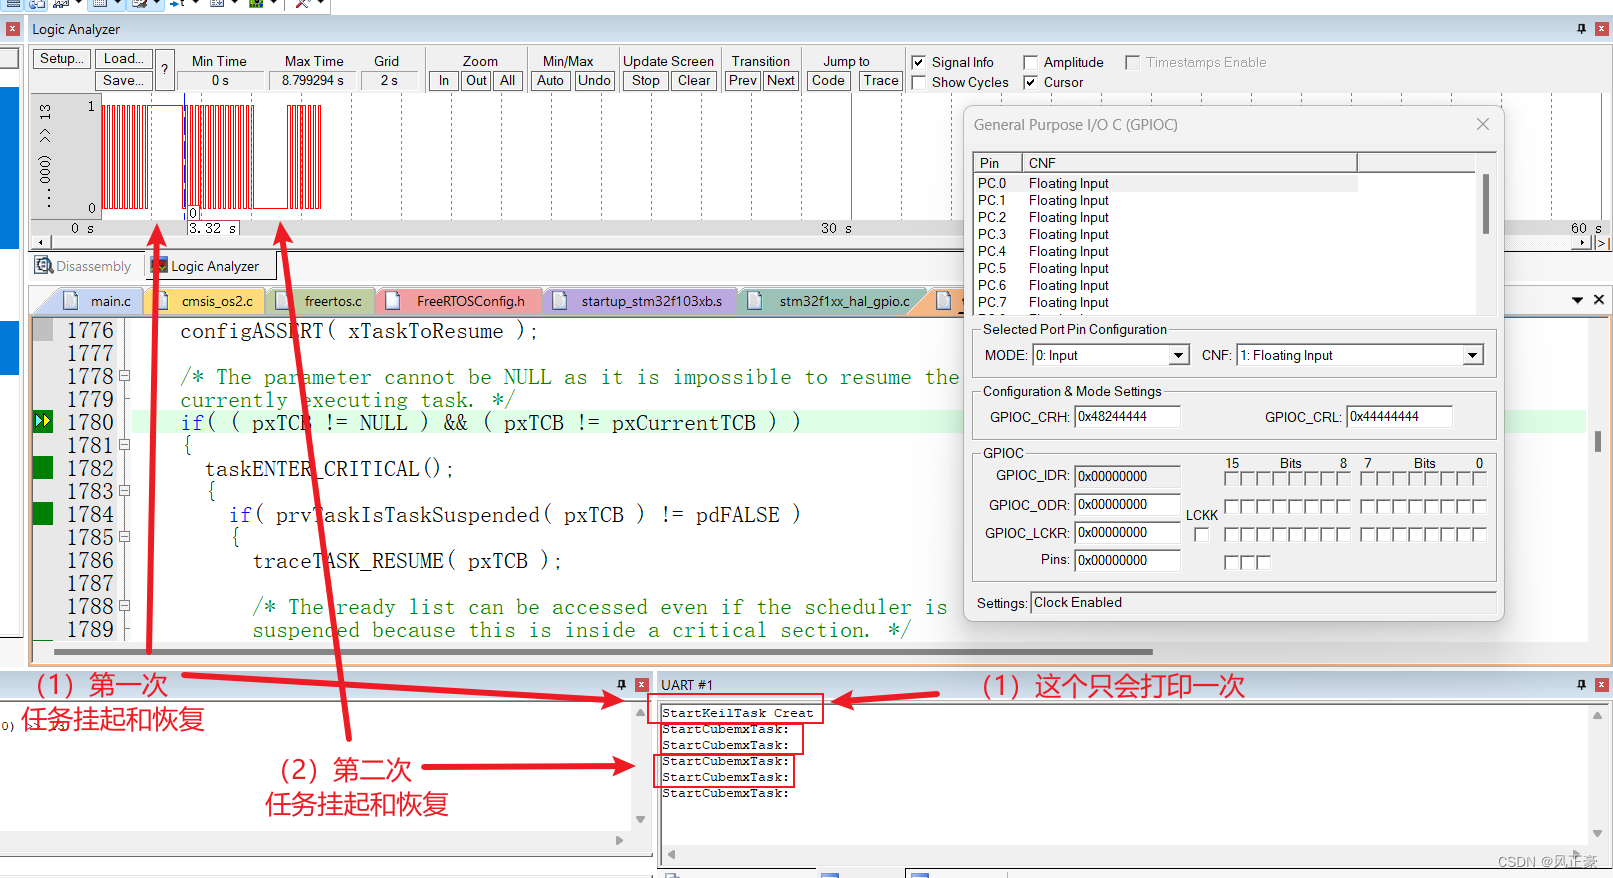Viewport: 1613px width, 878px height.
Task: Collapse code fold at line 1783
Action: click(125, 491)
